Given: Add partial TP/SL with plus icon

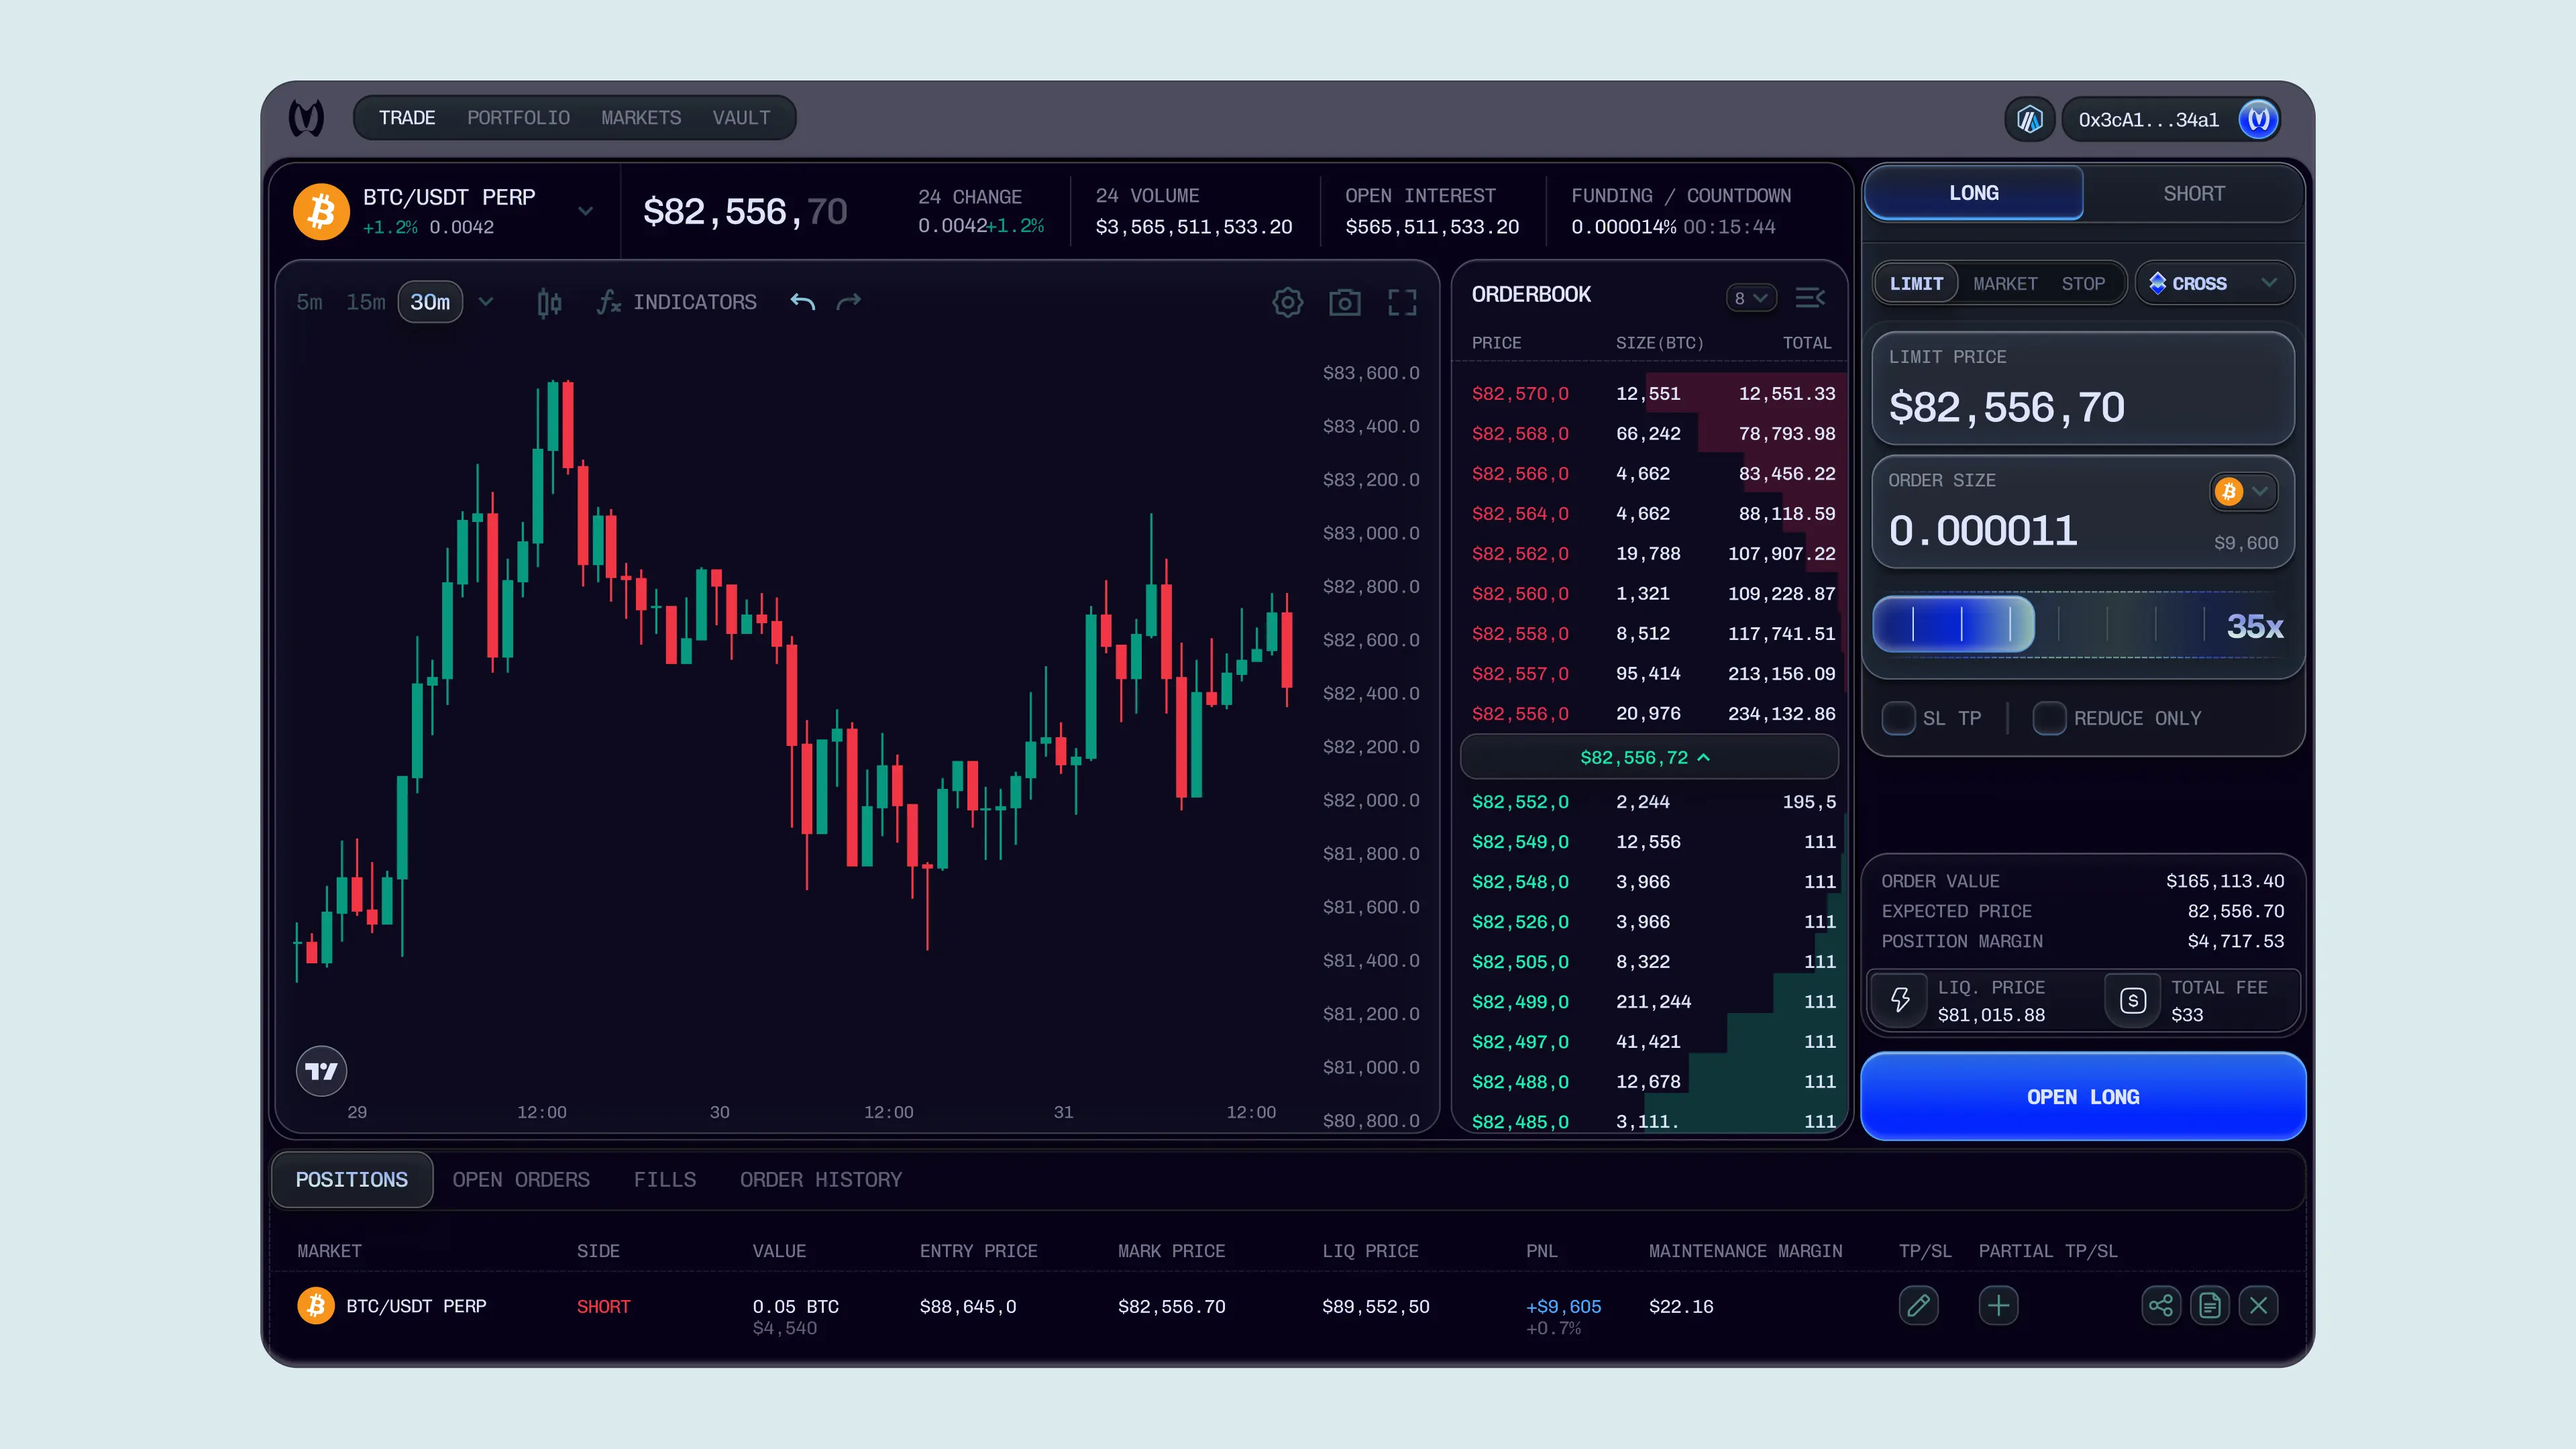Looking at the screenshot, I should coord(1998,1305).
